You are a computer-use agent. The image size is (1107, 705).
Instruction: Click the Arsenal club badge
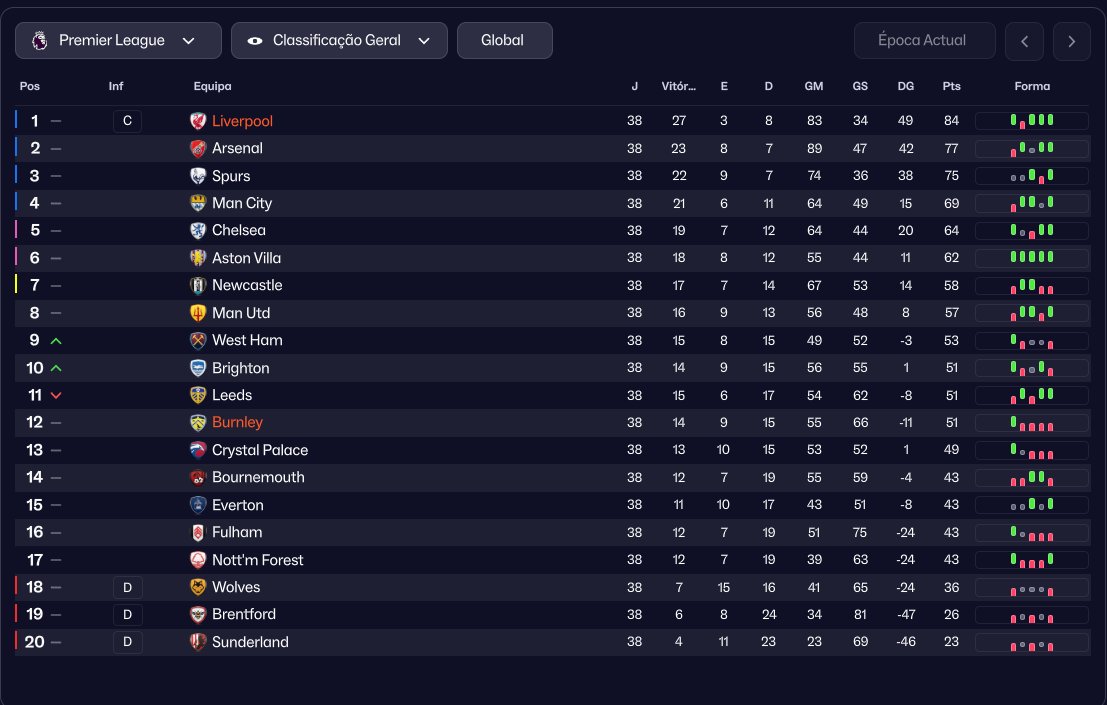[198, 148]
